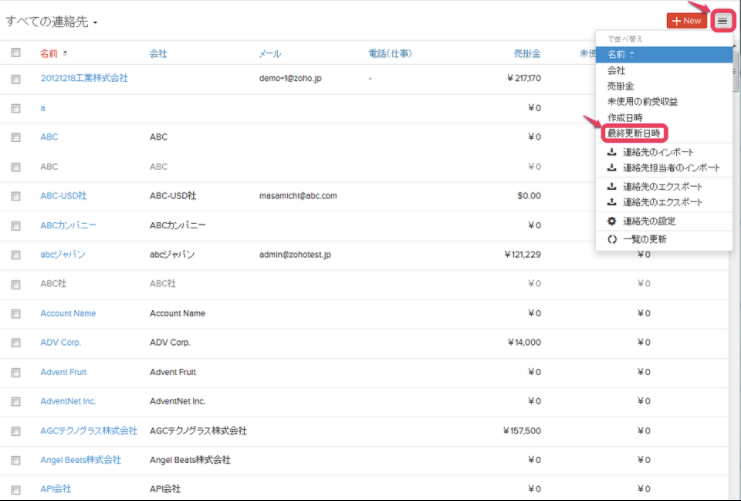Click the import icon beside 連絡先のインポート
The image size is (741, 501).
tap(612, 153)
